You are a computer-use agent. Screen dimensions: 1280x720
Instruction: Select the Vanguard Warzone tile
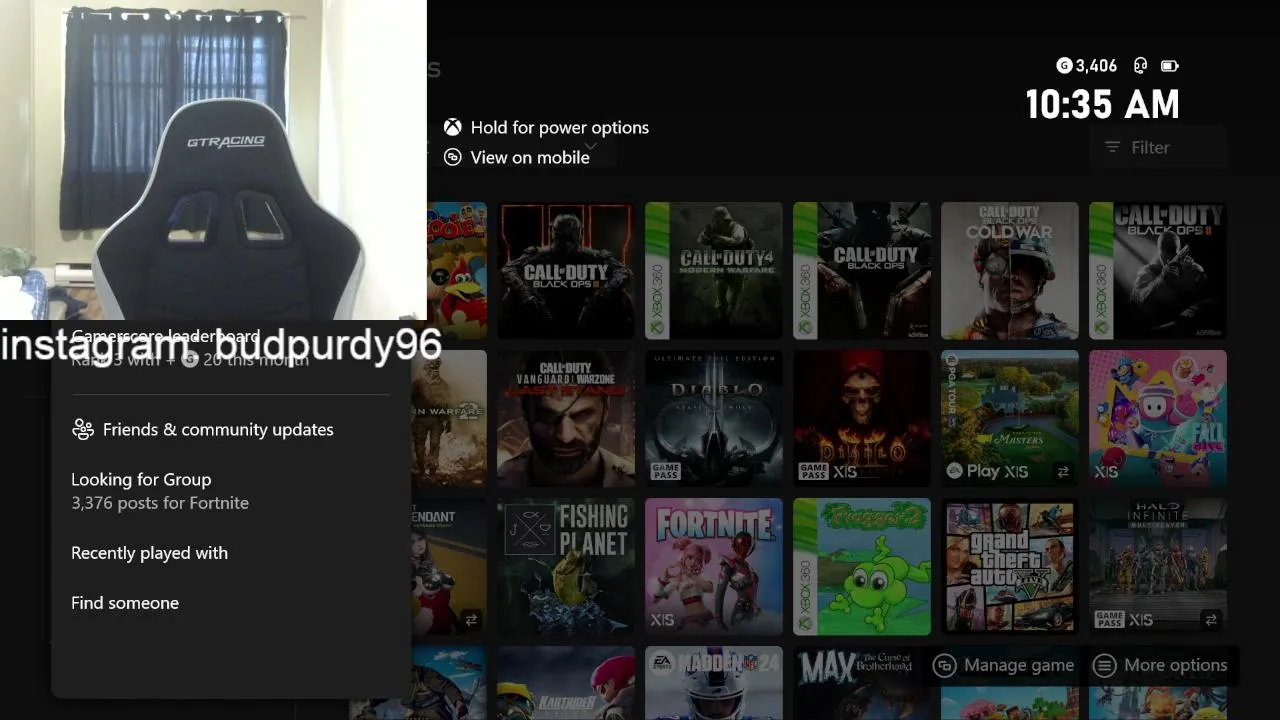click(x=566, y=419)
